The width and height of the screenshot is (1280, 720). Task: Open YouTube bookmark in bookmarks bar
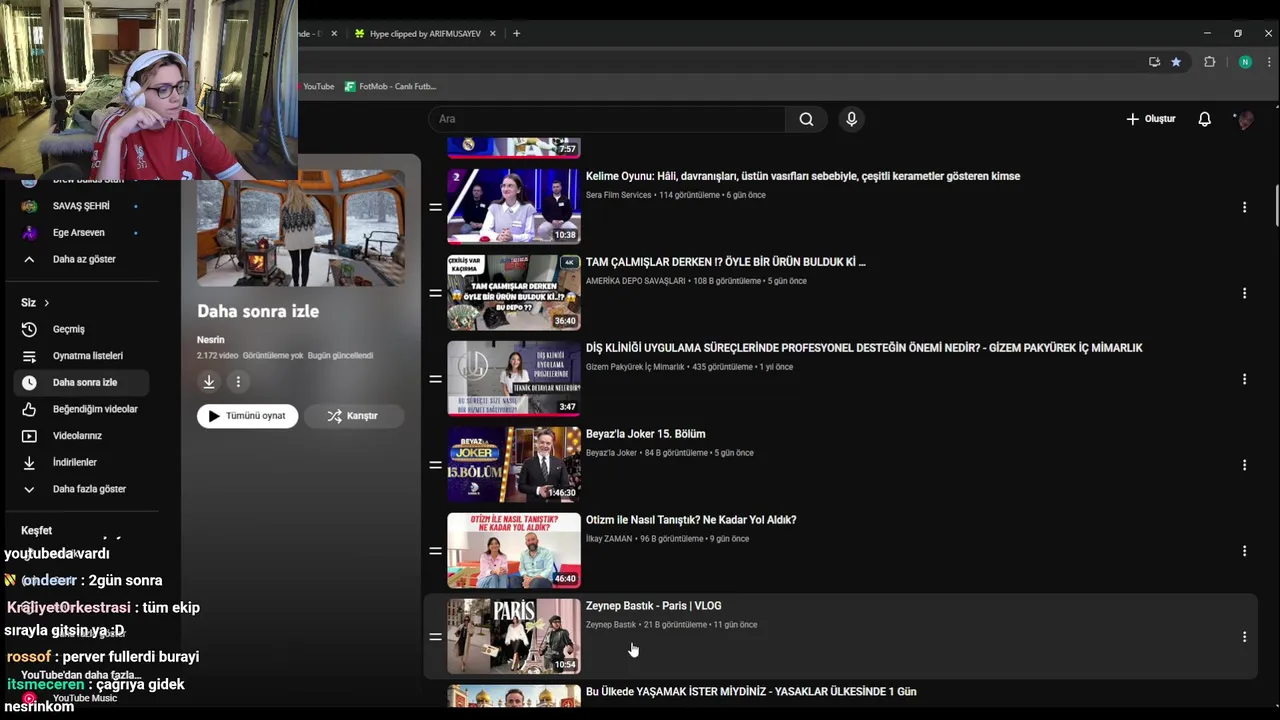pos(317,87)
